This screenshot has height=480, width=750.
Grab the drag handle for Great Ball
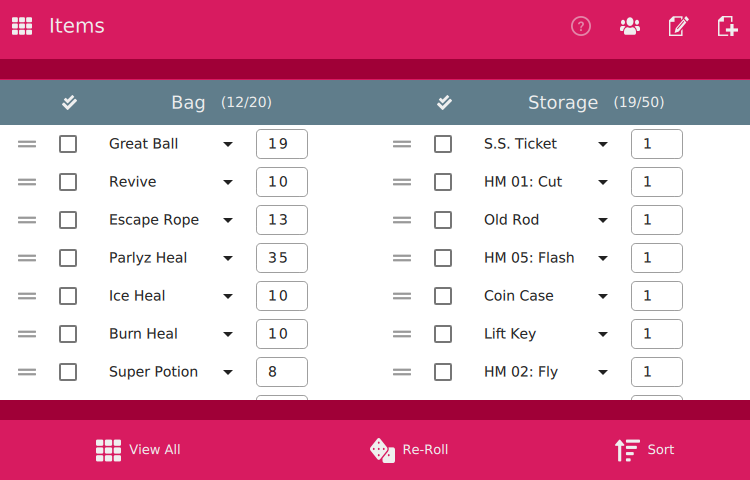[x=27, y=144]
